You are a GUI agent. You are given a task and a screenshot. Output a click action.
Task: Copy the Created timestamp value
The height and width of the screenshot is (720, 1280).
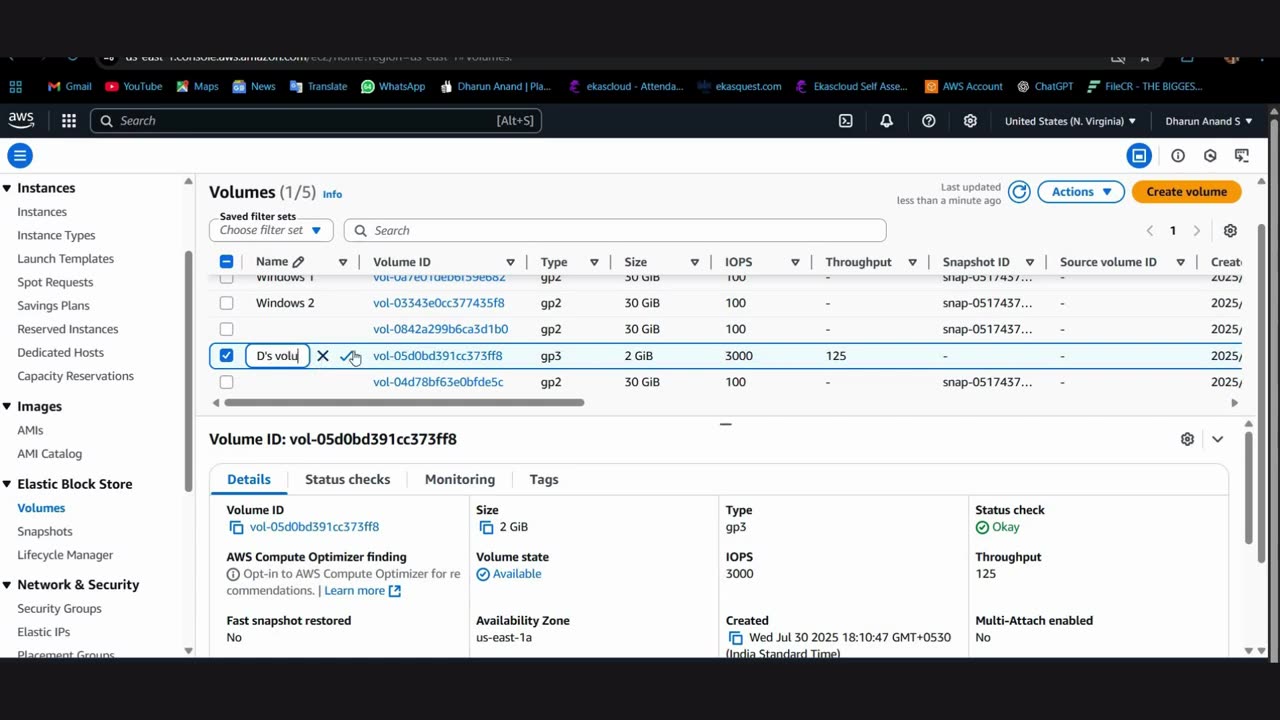[735, 638]
